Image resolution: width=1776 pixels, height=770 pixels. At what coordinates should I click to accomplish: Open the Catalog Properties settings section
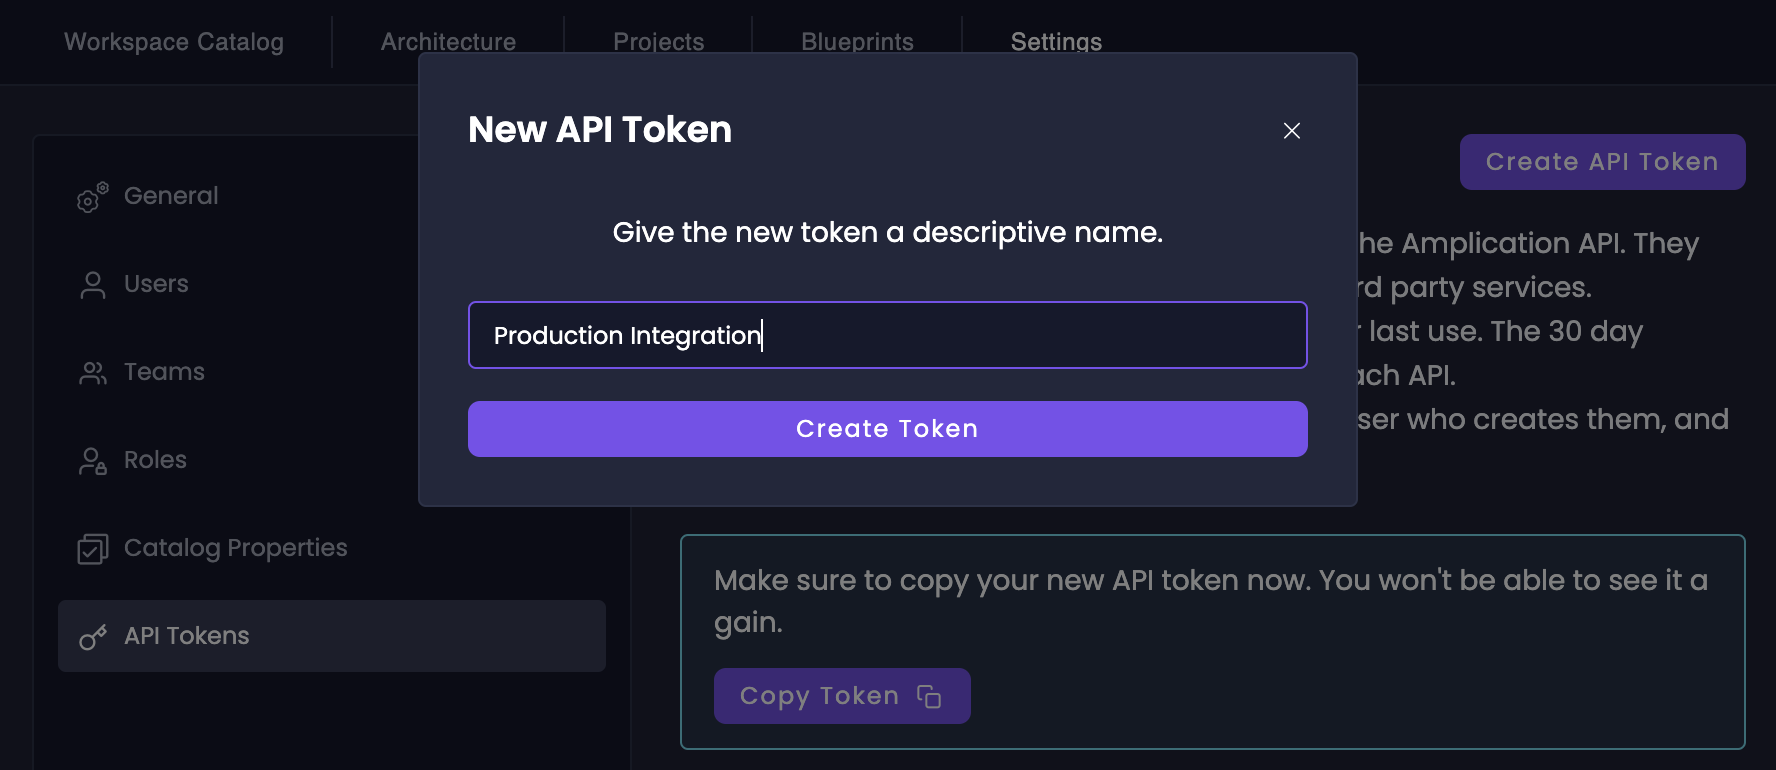pos(235,548)
